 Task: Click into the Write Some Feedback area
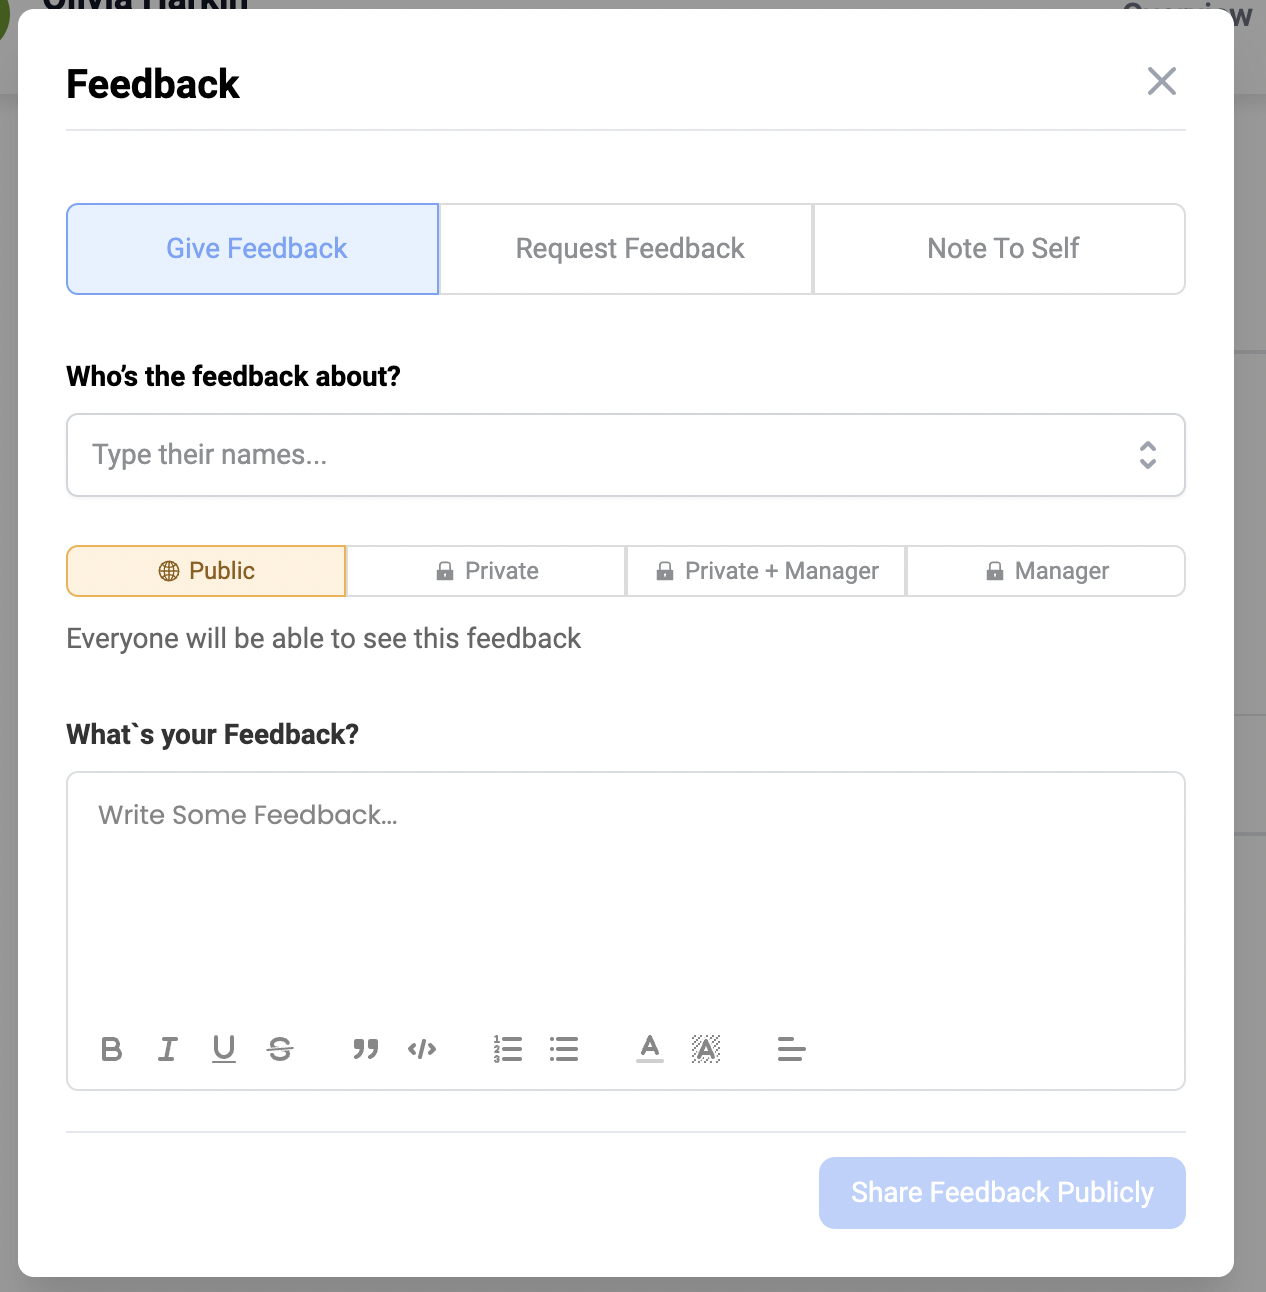click(626, 900)
